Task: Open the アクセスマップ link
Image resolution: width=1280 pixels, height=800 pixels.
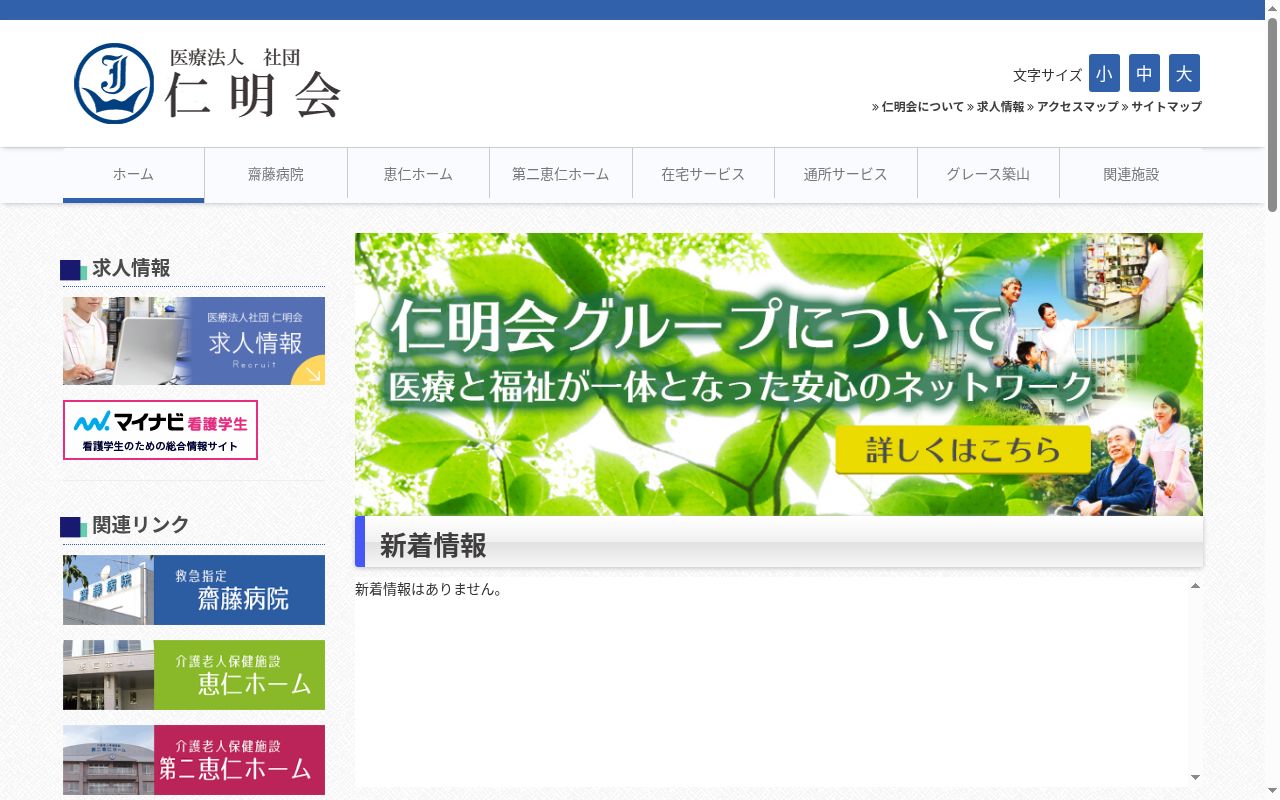Action: pyautogui.click(x=1077, y=106)
